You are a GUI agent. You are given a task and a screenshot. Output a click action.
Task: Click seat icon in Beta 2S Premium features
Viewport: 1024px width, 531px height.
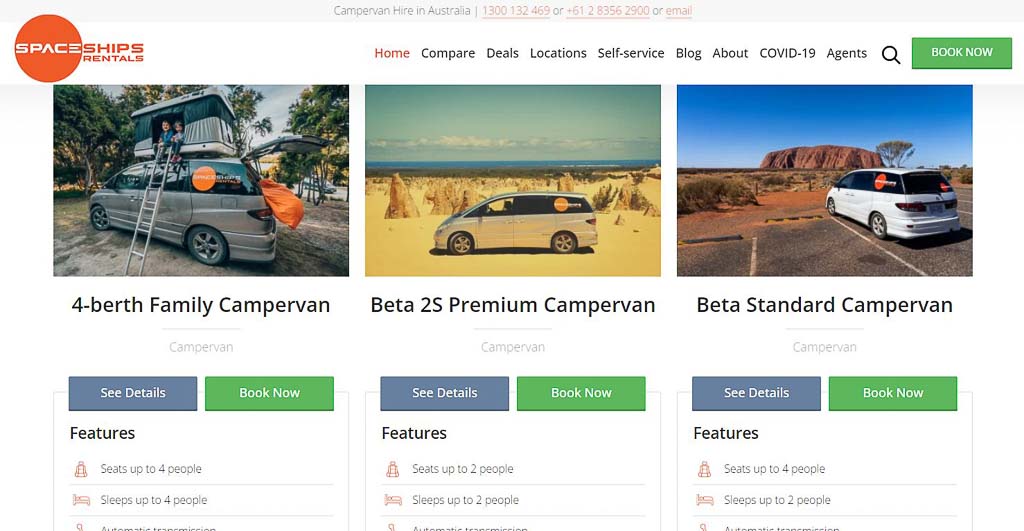click(x=392, y=469)
